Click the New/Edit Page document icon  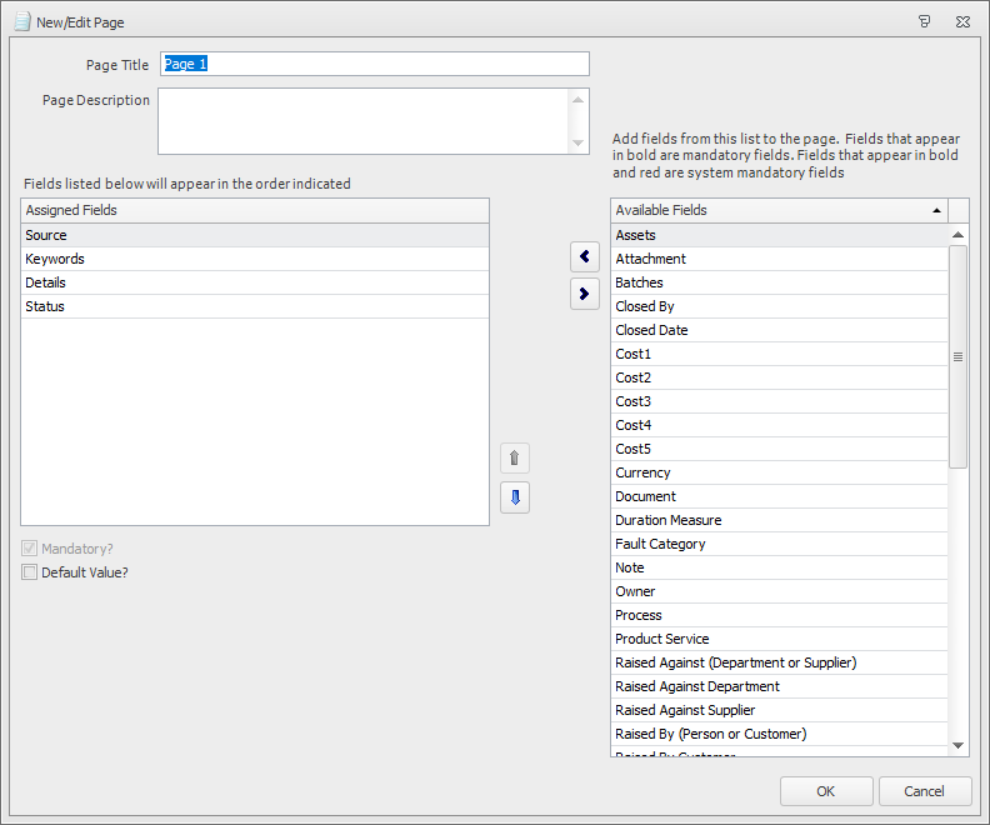coord(22,22)
